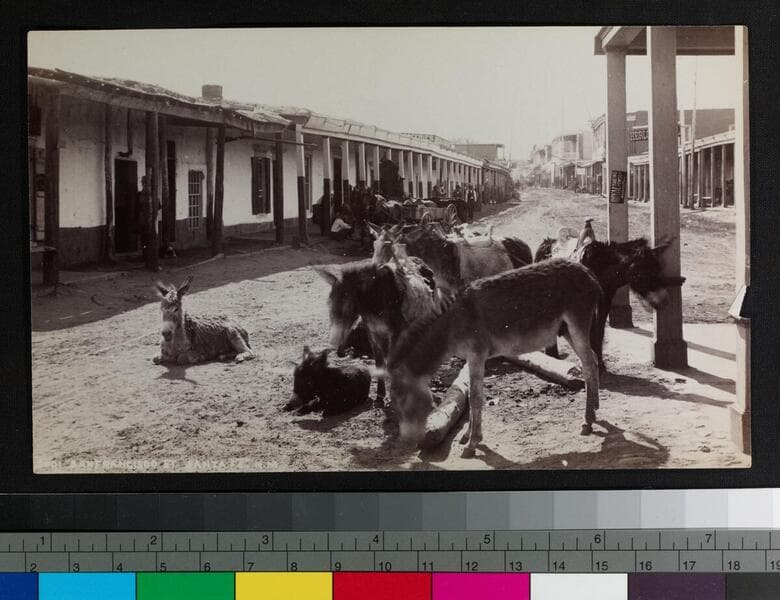This screenshot has height=600, width=780.
Task: Select the magenta color patch
Action: (479, 586)
